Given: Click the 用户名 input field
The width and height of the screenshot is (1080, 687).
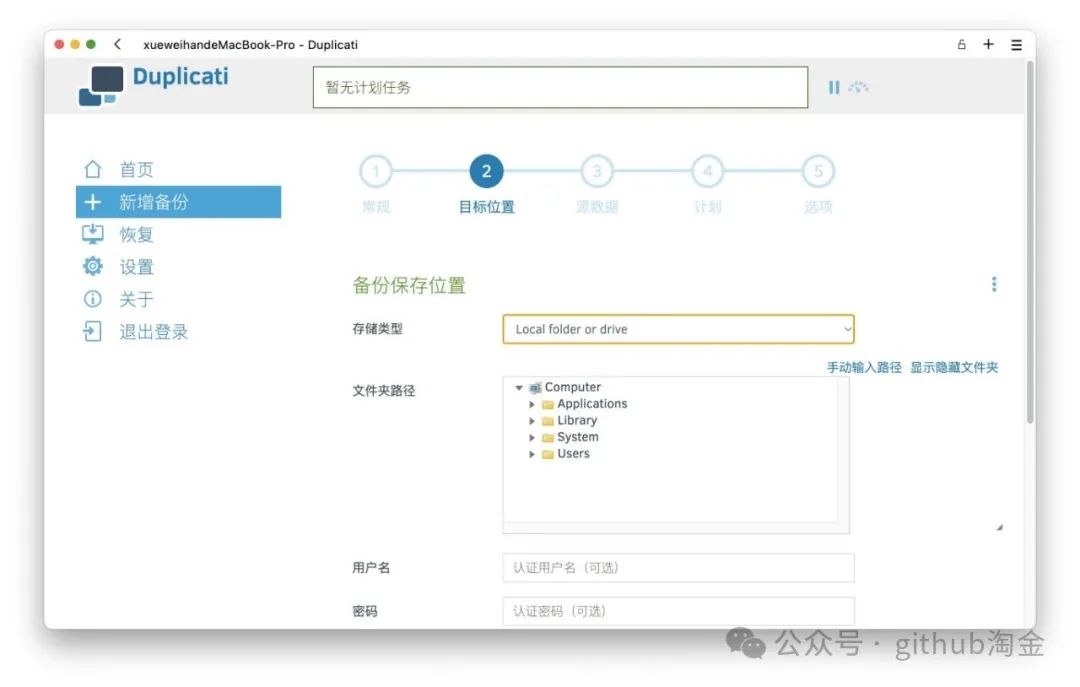Looking at the screenshot, I should point(678,568).
